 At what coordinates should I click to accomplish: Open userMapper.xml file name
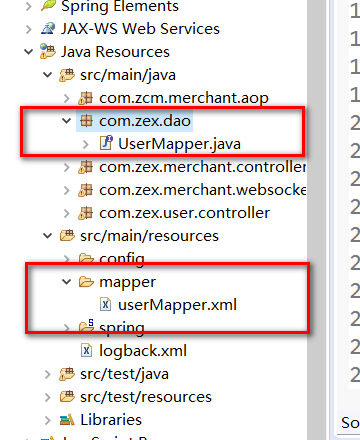[177, 305]
